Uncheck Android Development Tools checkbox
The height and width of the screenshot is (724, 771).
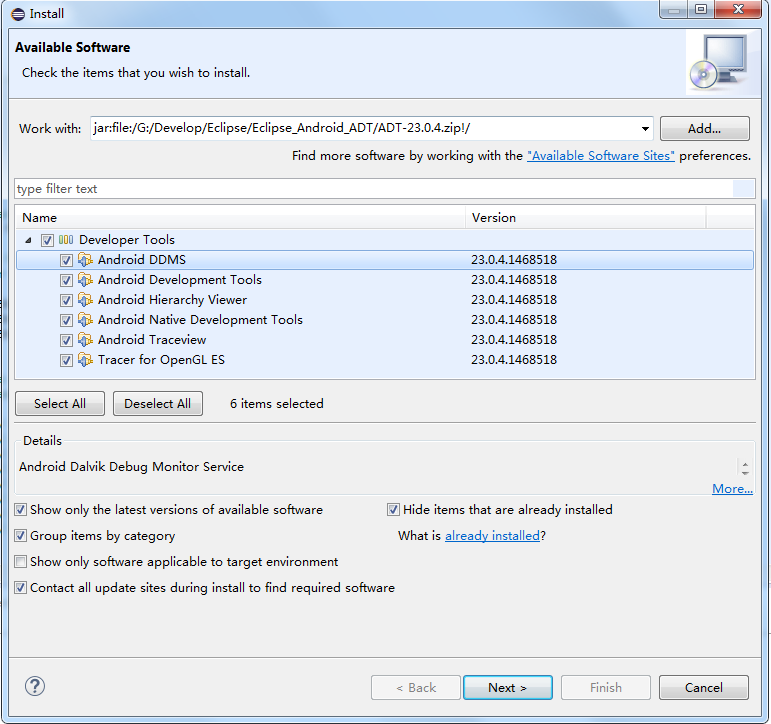[66, 280]
